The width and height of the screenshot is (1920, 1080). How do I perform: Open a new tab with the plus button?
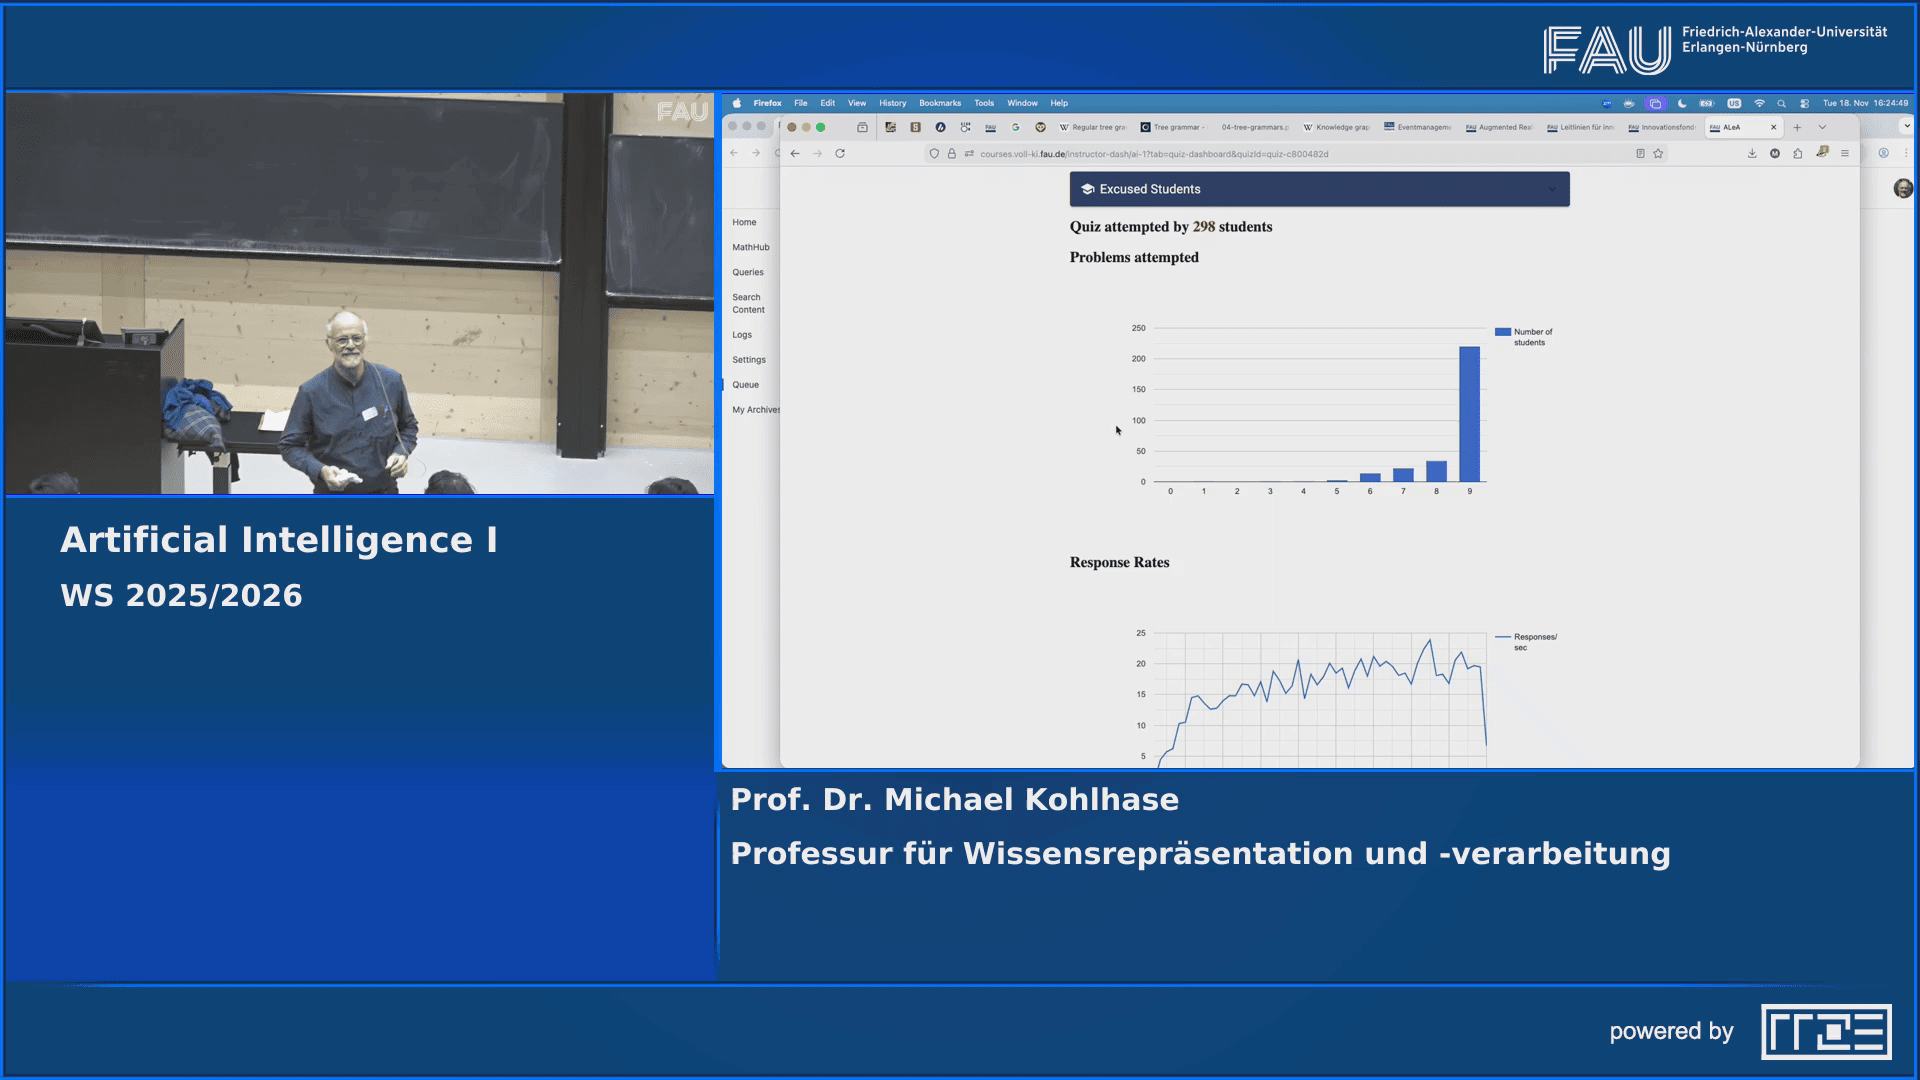click(1798, 128)
